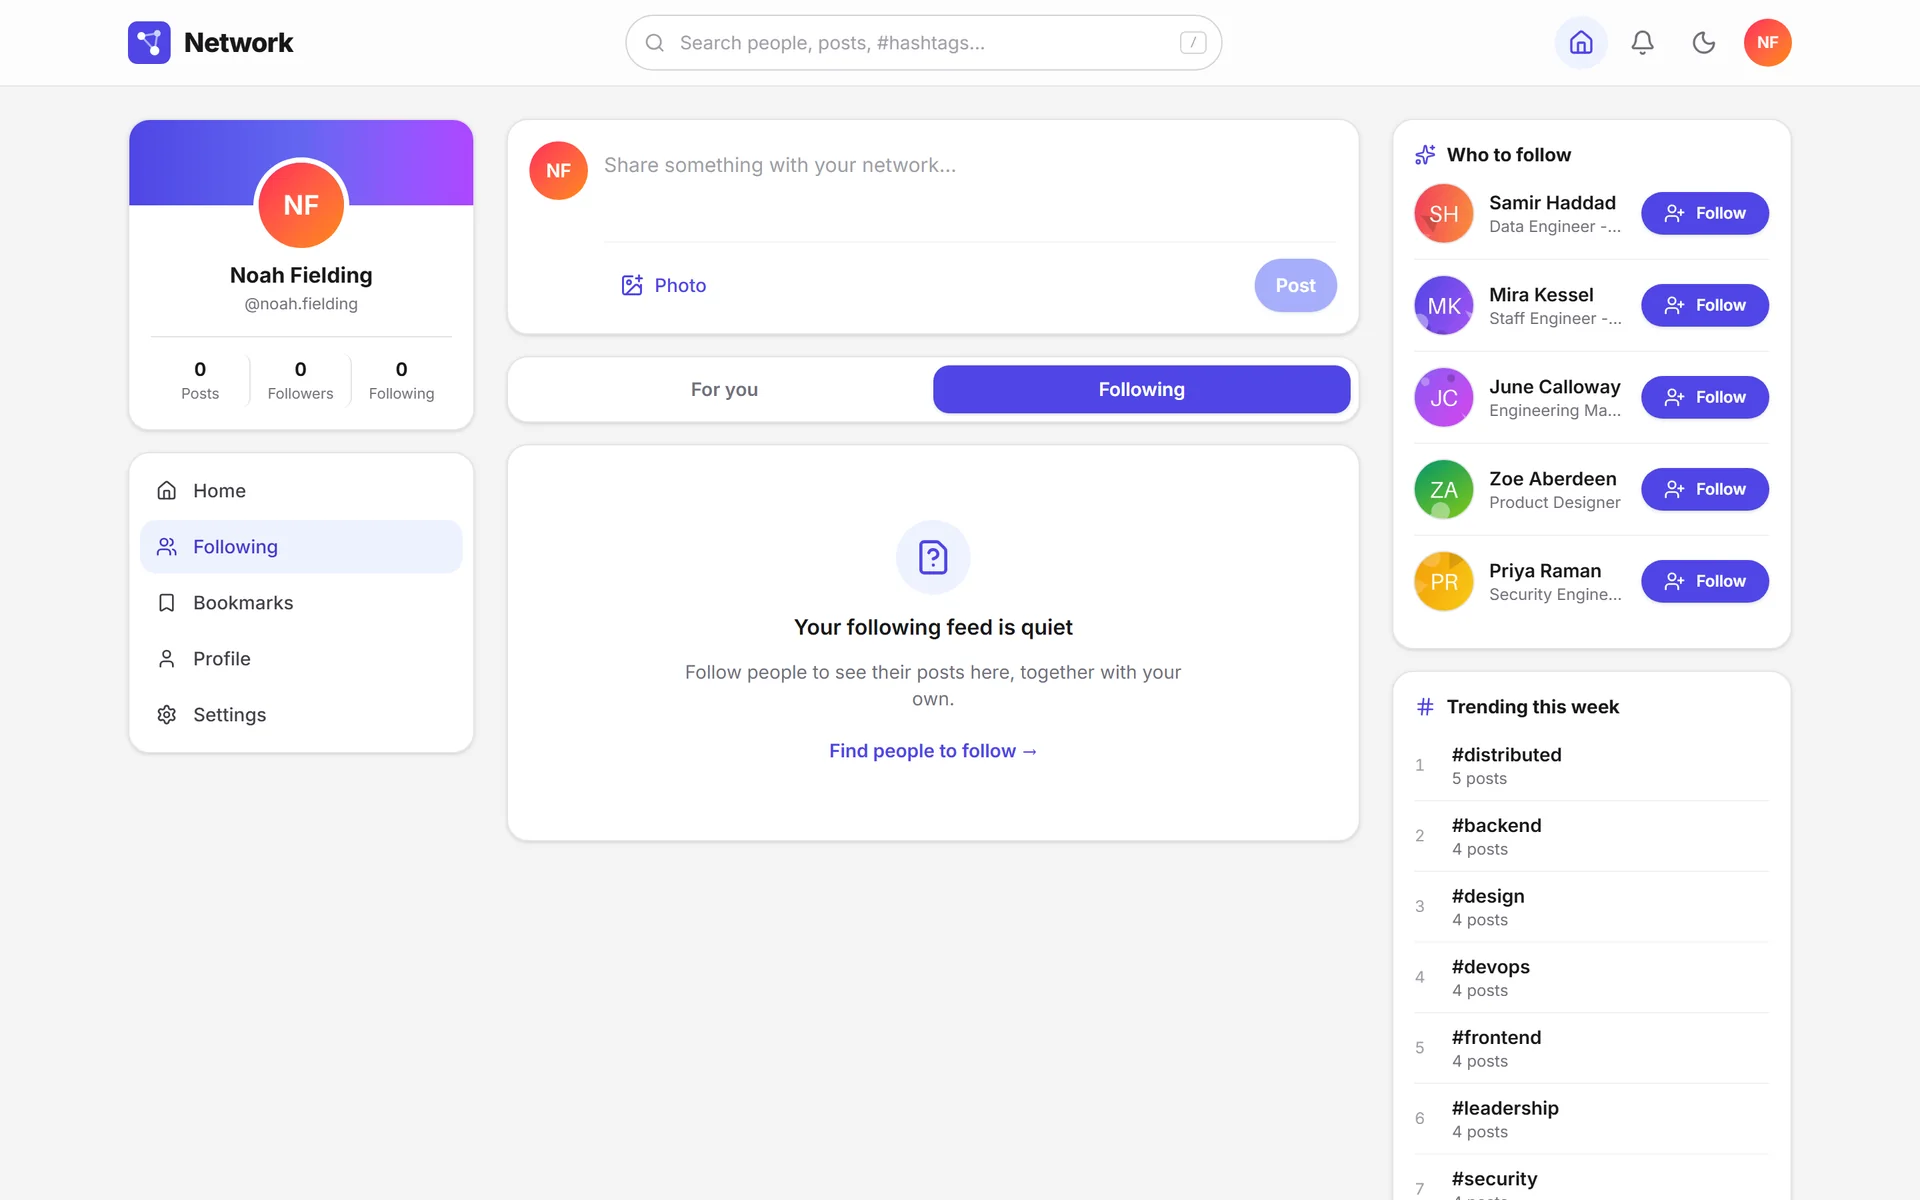
Task: Open the #frontend trending hashtag
Action: coord(1496,1037)
